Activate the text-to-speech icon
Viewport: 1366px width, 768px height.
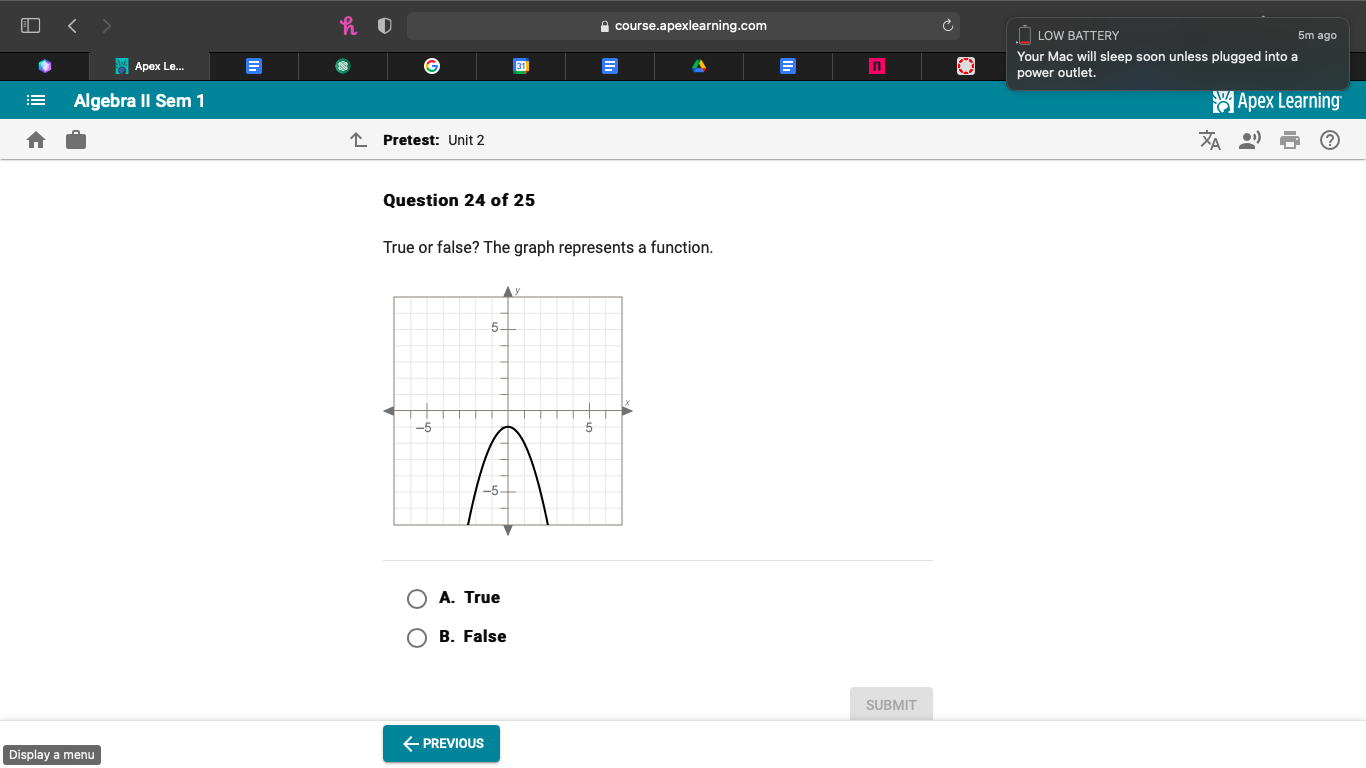click(x=1250, y=140)
